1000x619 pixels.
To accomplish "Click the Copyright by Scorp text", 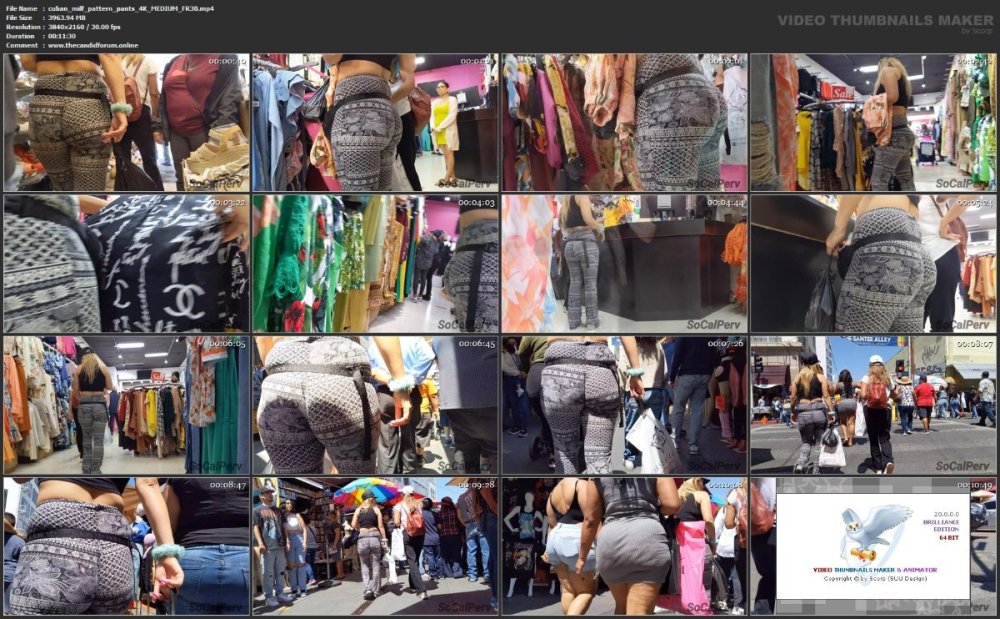I will (873, 579).
